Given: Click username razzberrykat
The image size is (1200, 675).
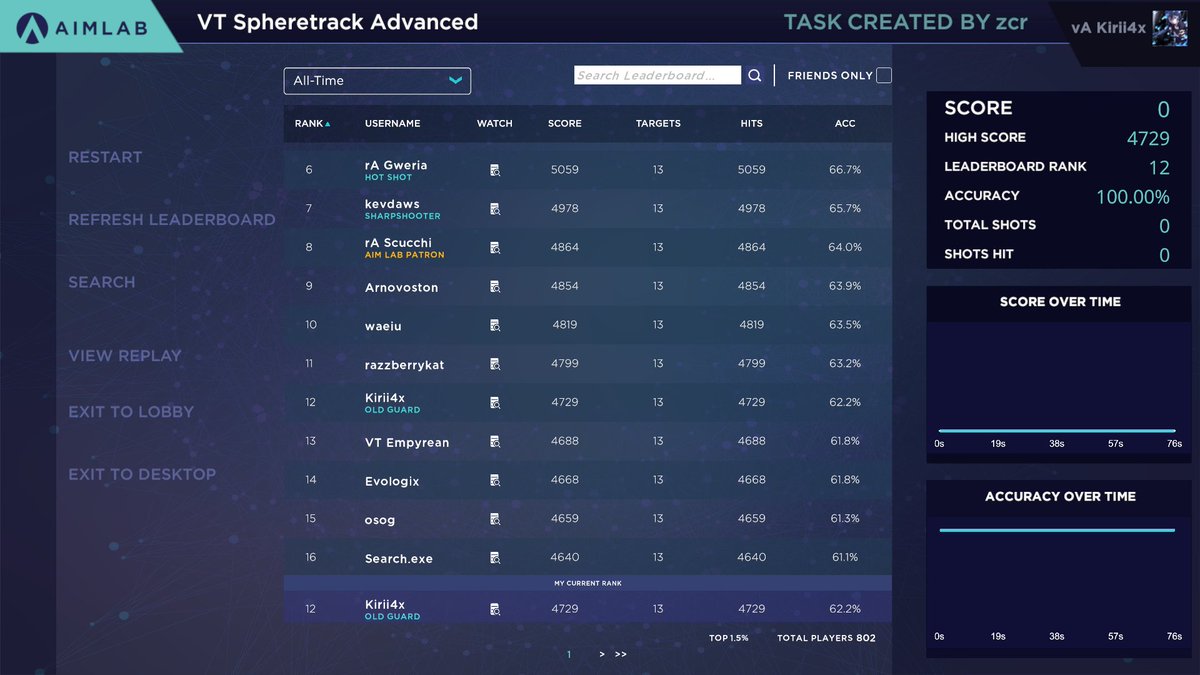Looking at the screenshot, I should [404, 365].
